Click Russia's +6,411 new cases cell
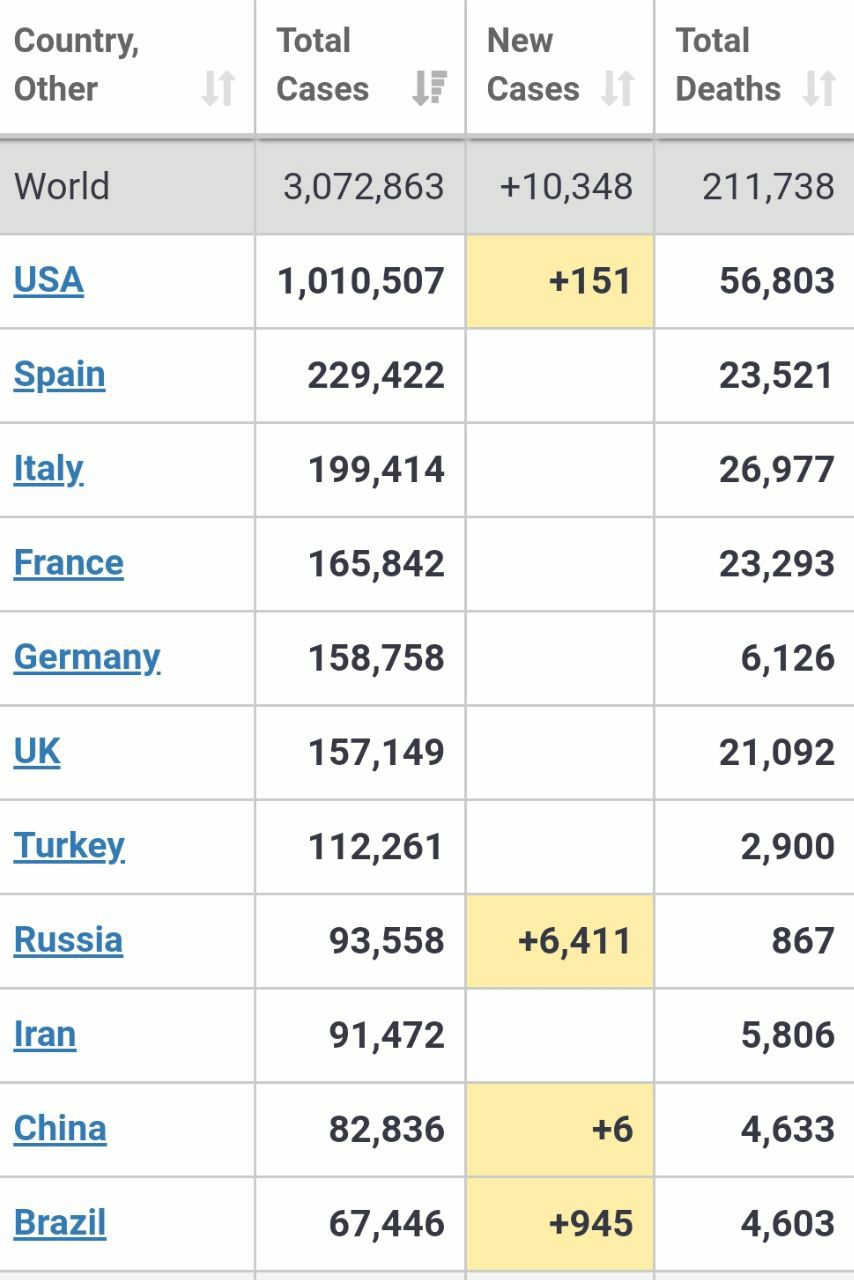 (x=560, y=941)
